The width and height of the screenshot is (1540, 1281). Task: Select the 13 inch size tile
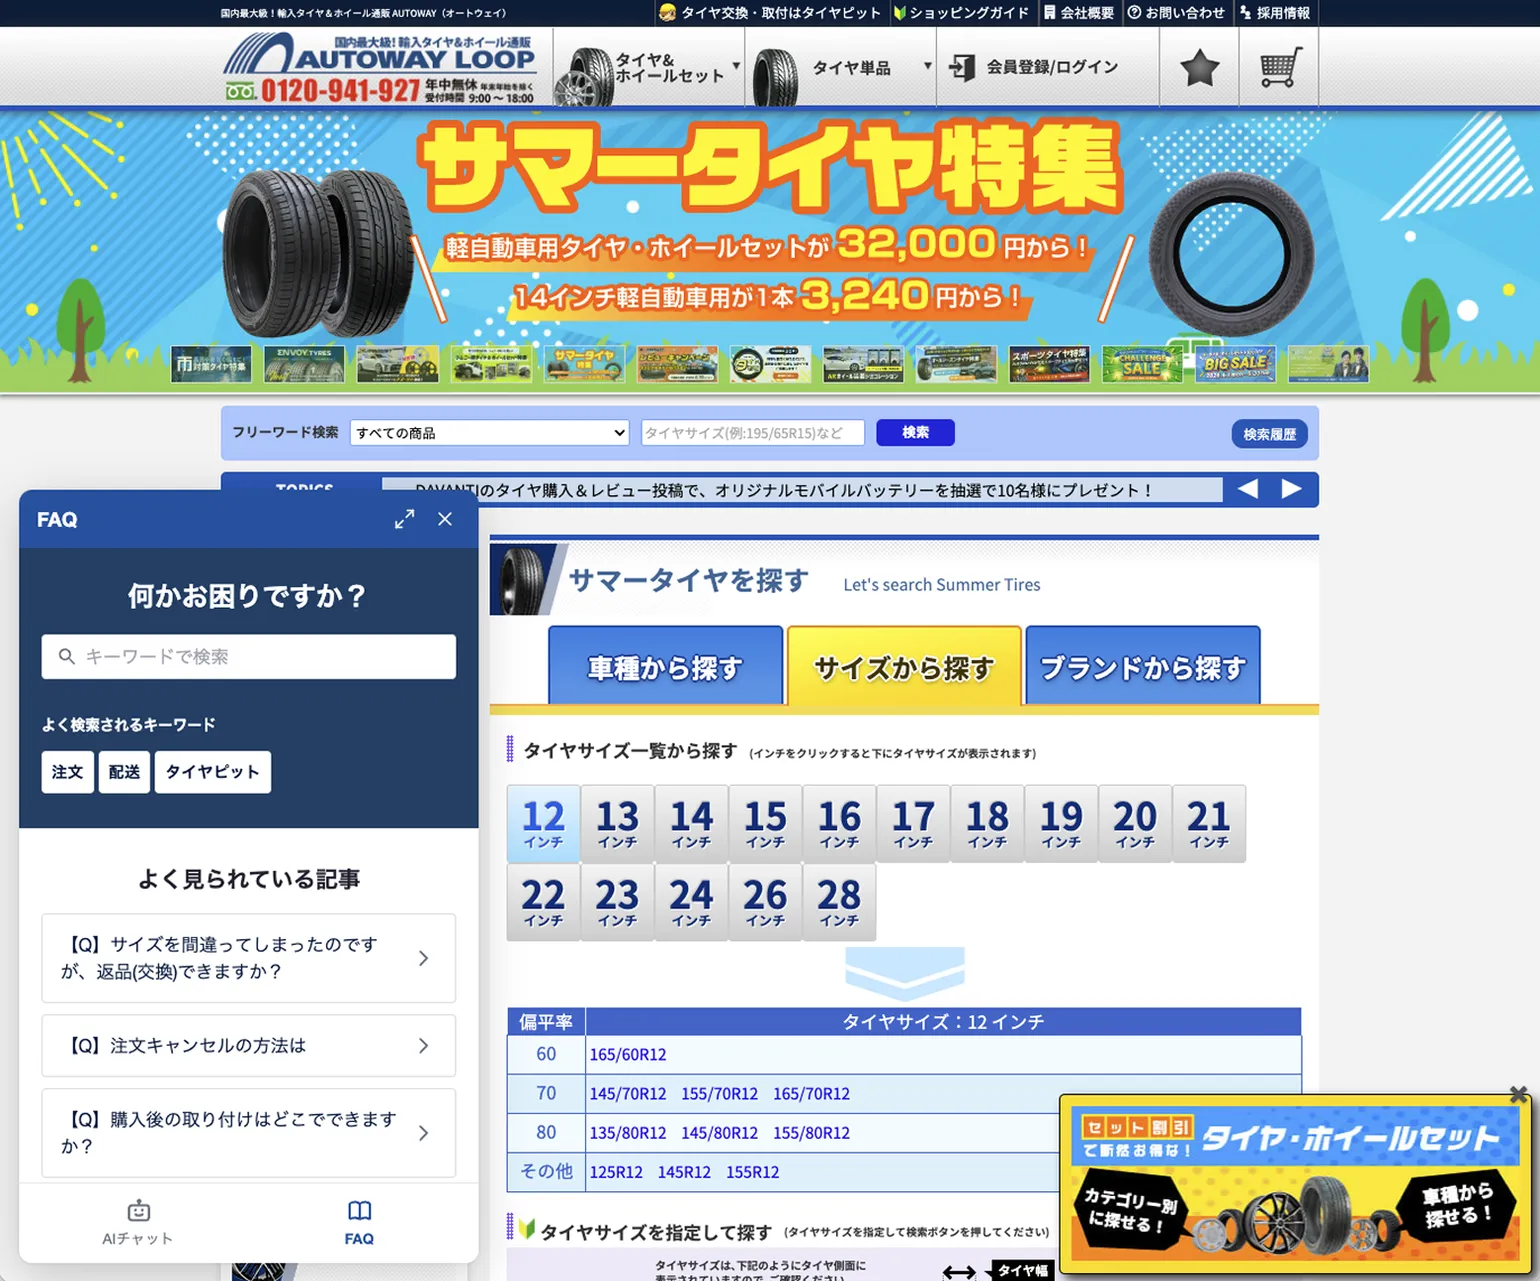tap(617, 824)
